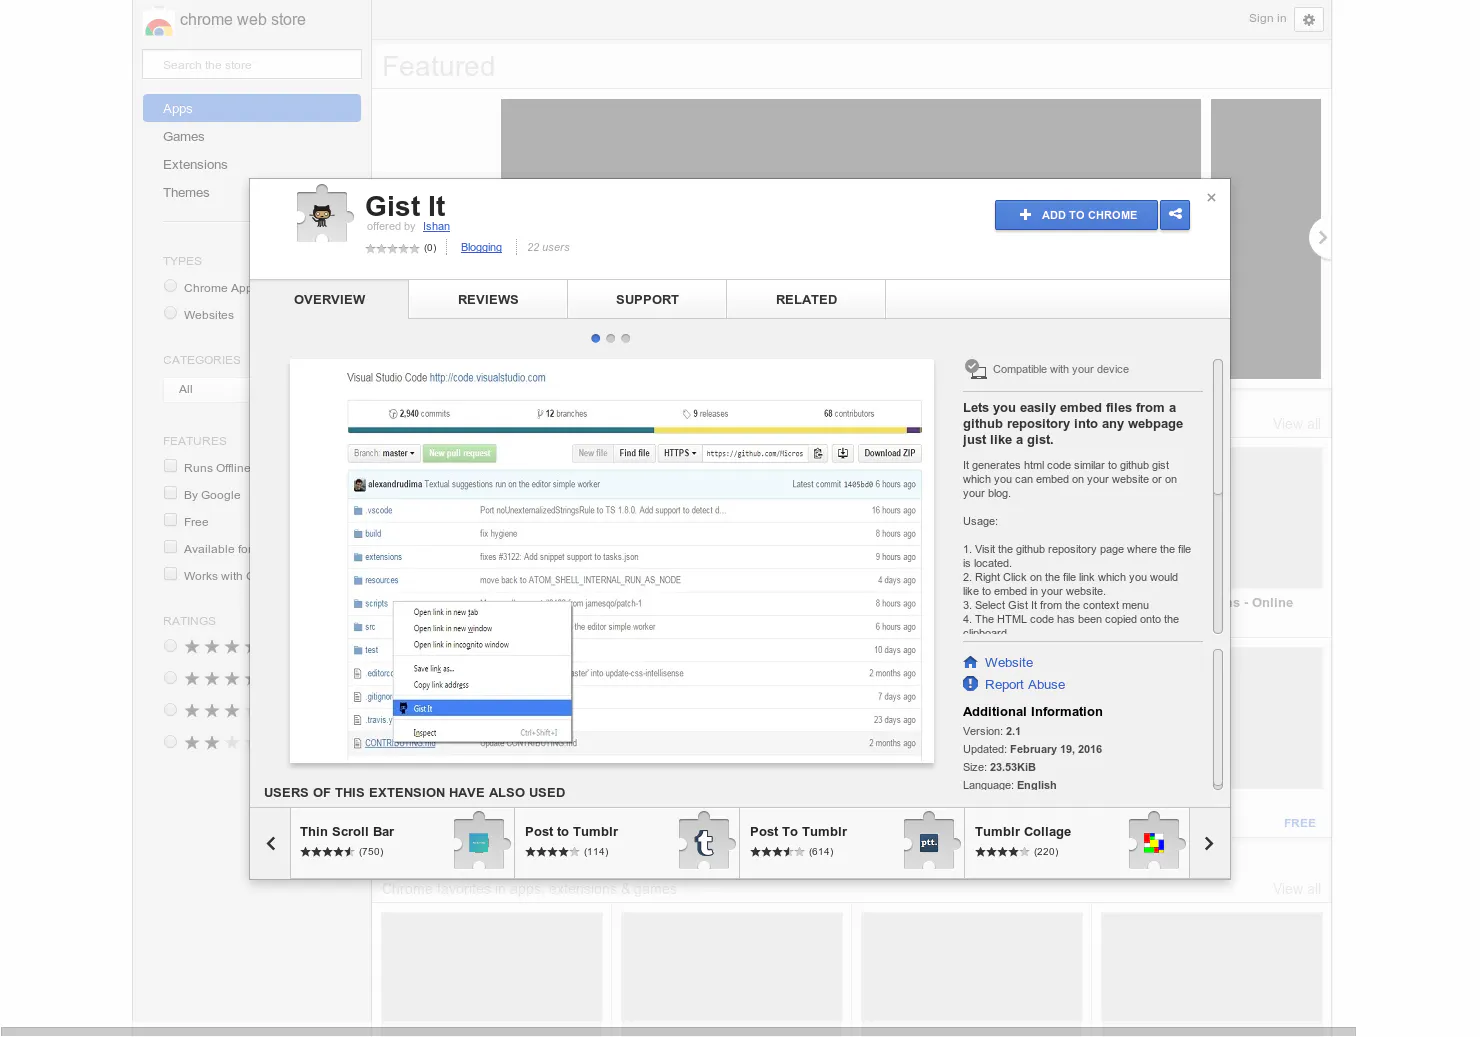Click the Gist It star rating
The image size is (1480, 1037).
point(392,248)
